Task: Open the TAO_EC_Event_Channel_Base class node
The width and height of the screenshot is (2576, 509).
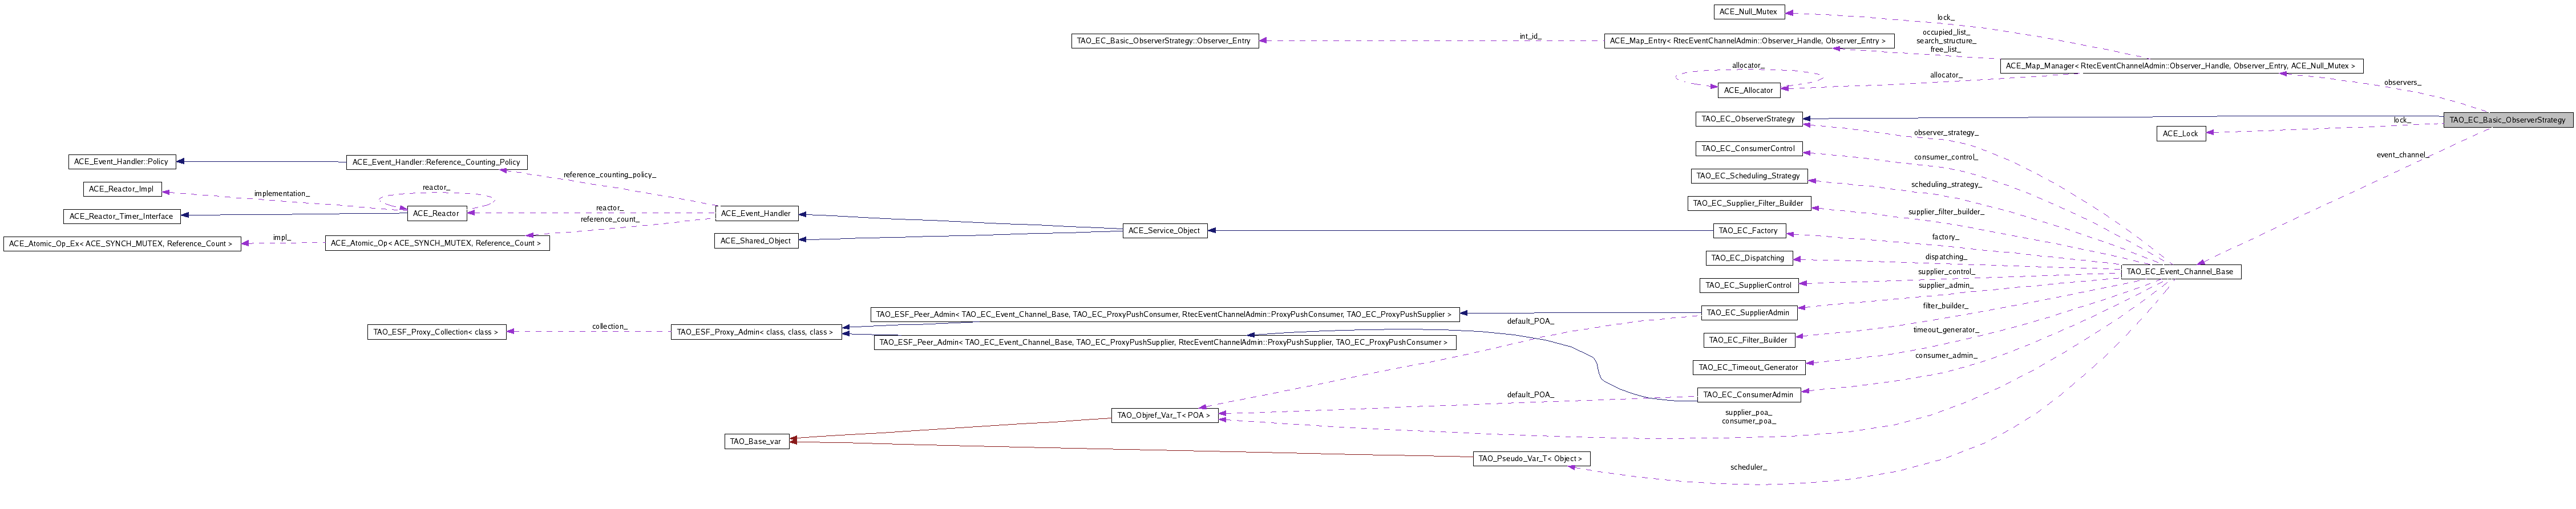Action: [2180, 272]
